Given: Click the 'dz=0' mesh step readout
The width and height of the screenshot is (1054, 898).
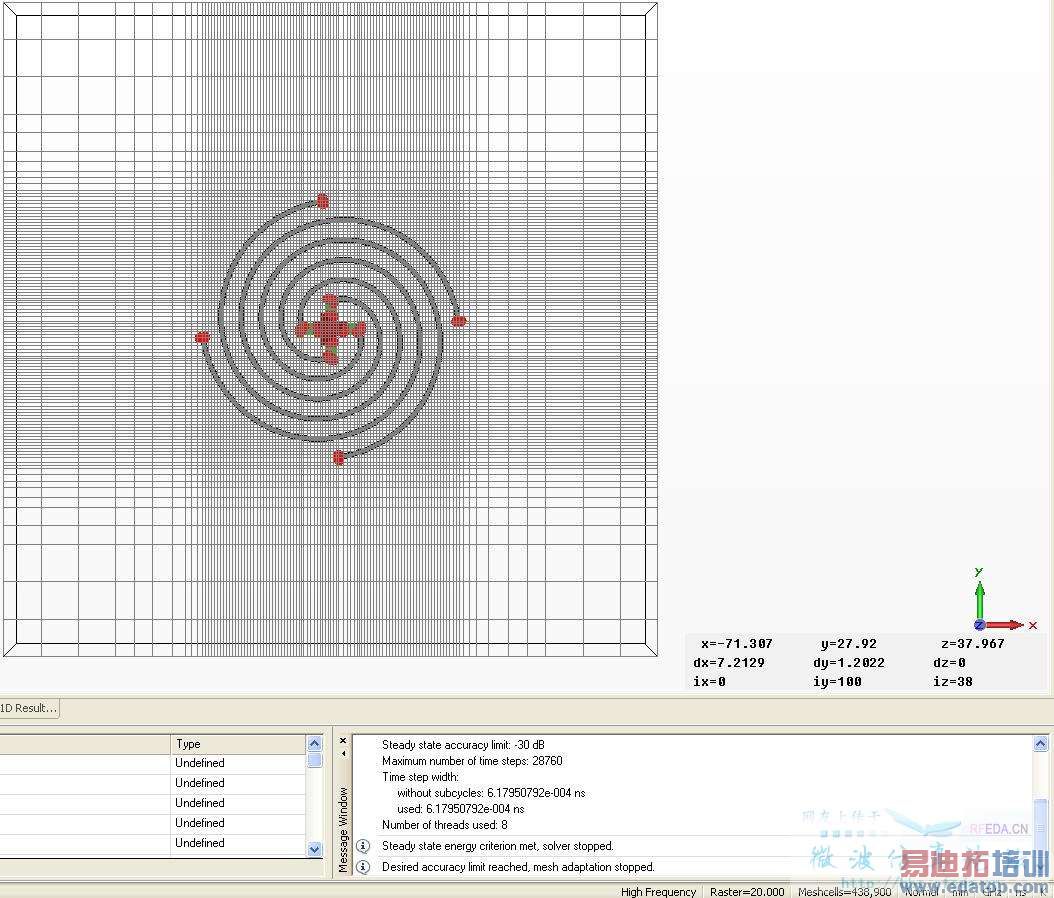Looking at the screenshot, I should (948, 662).
